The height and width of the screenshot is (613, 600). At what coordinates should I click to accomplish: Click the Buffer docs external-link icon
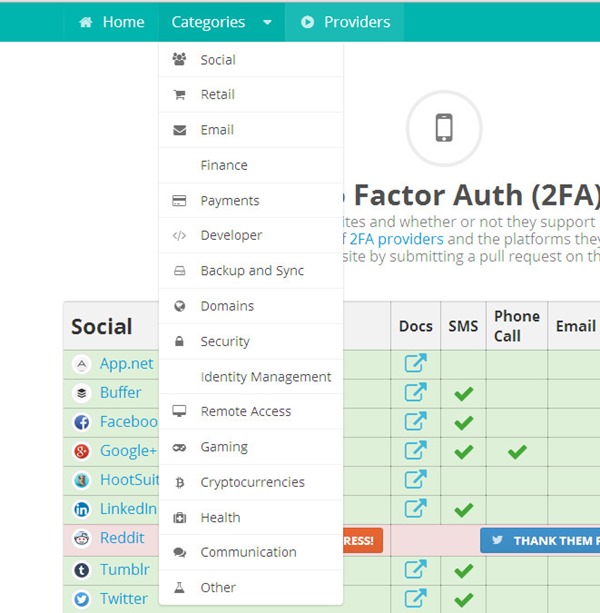coord(415,393)
